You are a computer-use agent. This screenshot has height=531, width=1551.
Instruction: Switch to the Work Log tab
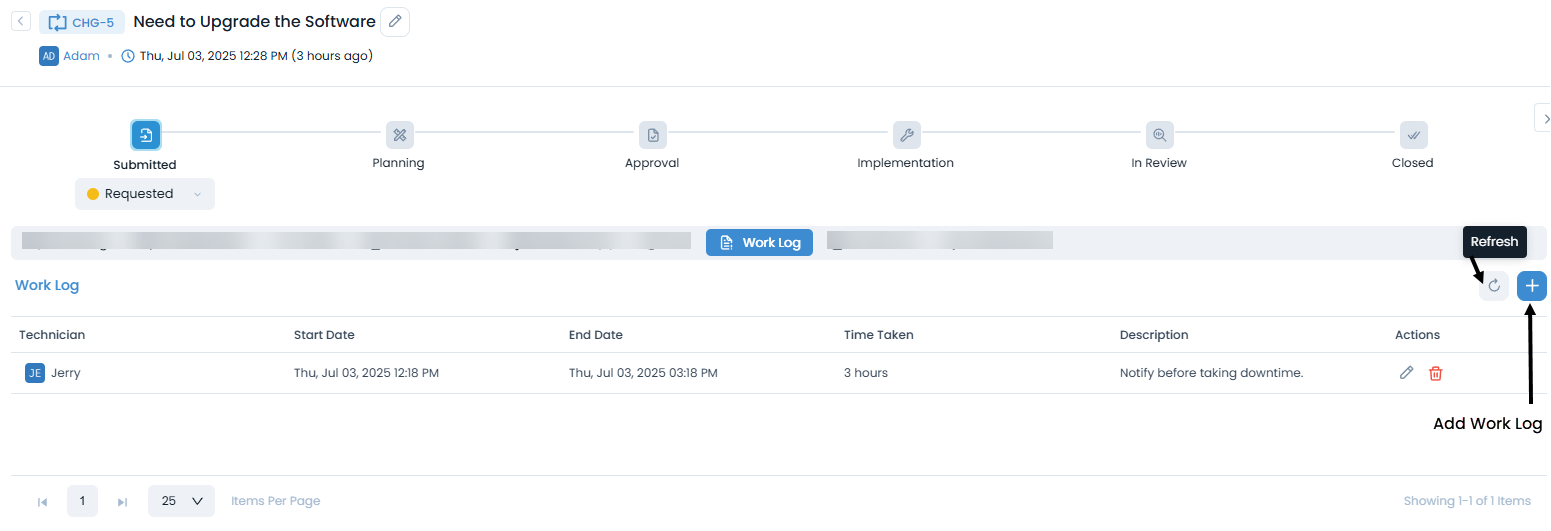tap(760, 243)
